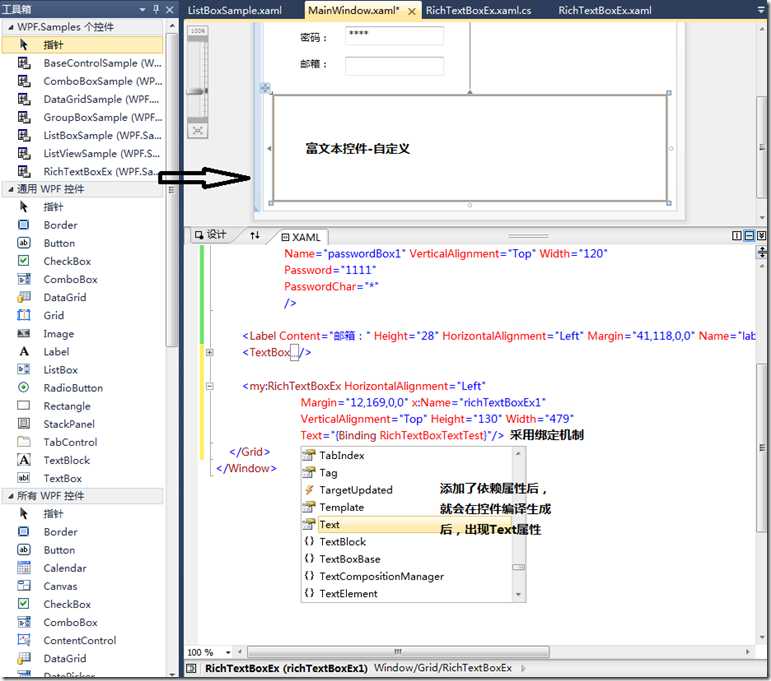771x681 pixels.
Task: Select Template in IntelliSense list
Action: pos(408,507)
